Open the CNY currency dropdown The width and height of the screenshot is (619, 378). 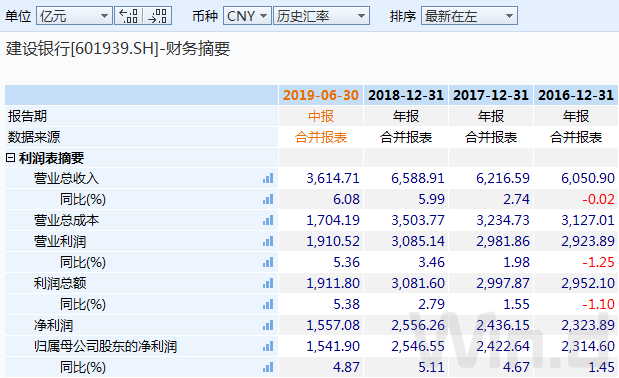[247, 16]
